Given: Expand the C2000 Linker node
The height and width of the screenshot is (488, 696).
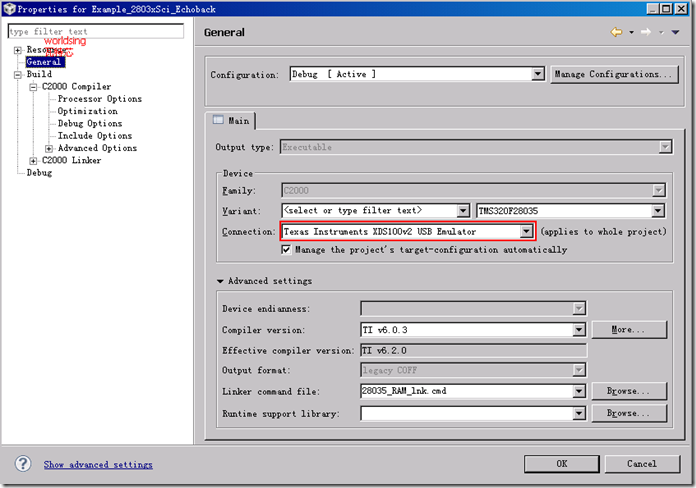Looking at the screenshot, I should [x=33, y=161].
